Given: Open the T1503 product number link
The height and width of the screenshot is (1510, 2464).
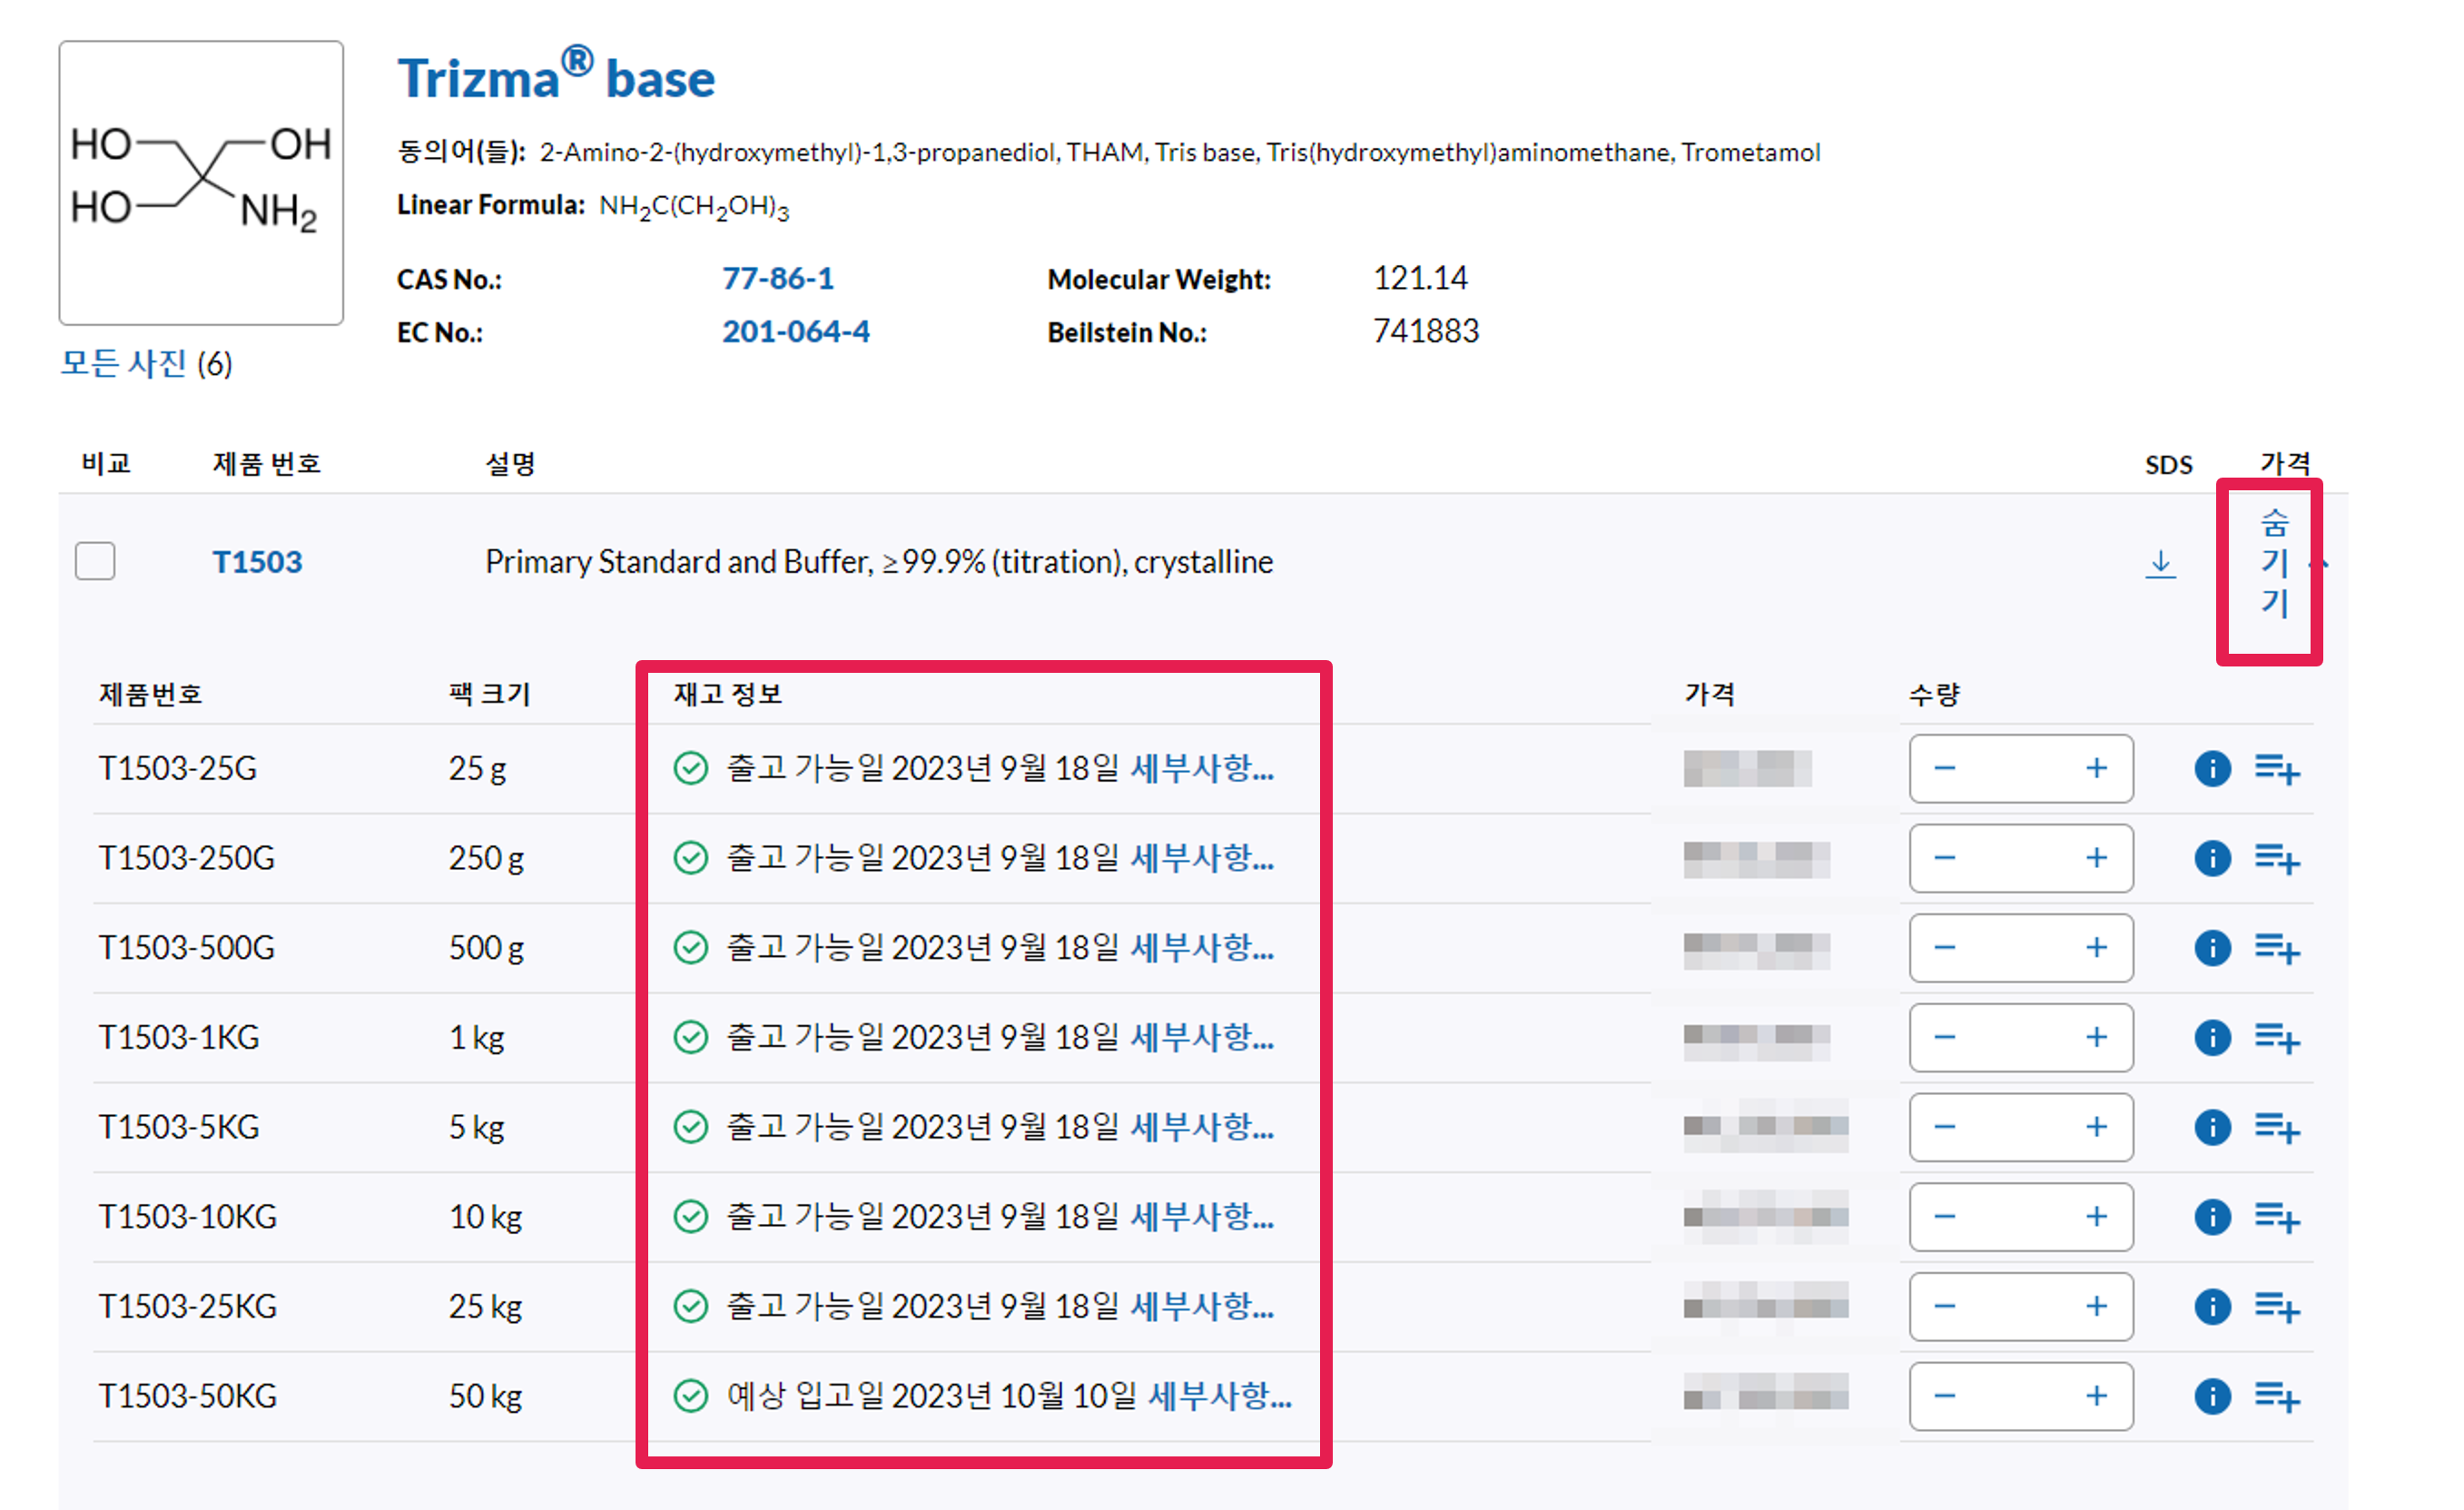Looking at the screenshot, I should click(x=257, y=562).
